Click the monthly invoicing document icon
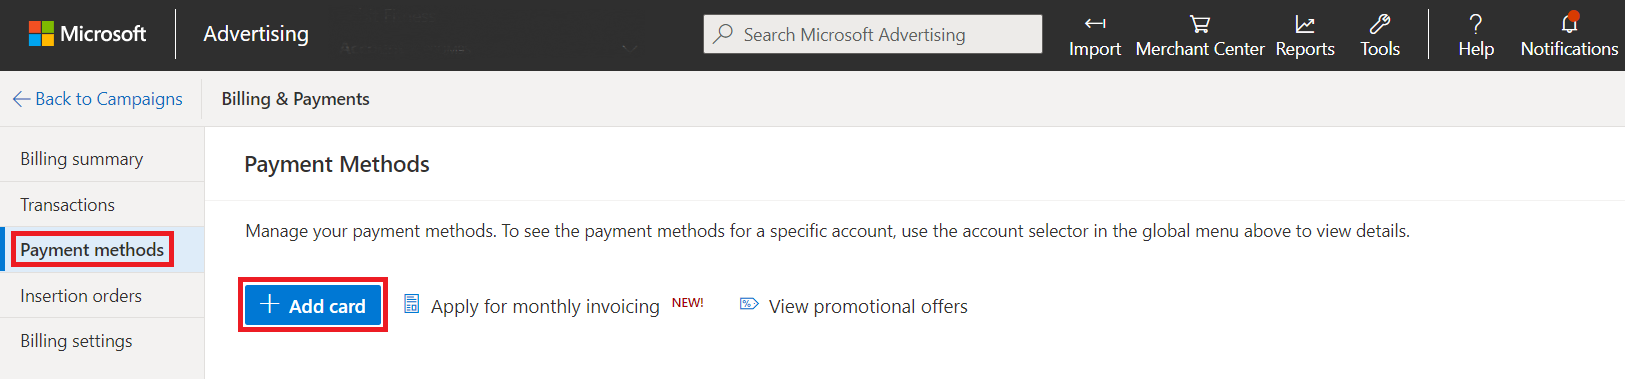The height and width of the screenshot is (379, 1625). click(x=411, y=304)
